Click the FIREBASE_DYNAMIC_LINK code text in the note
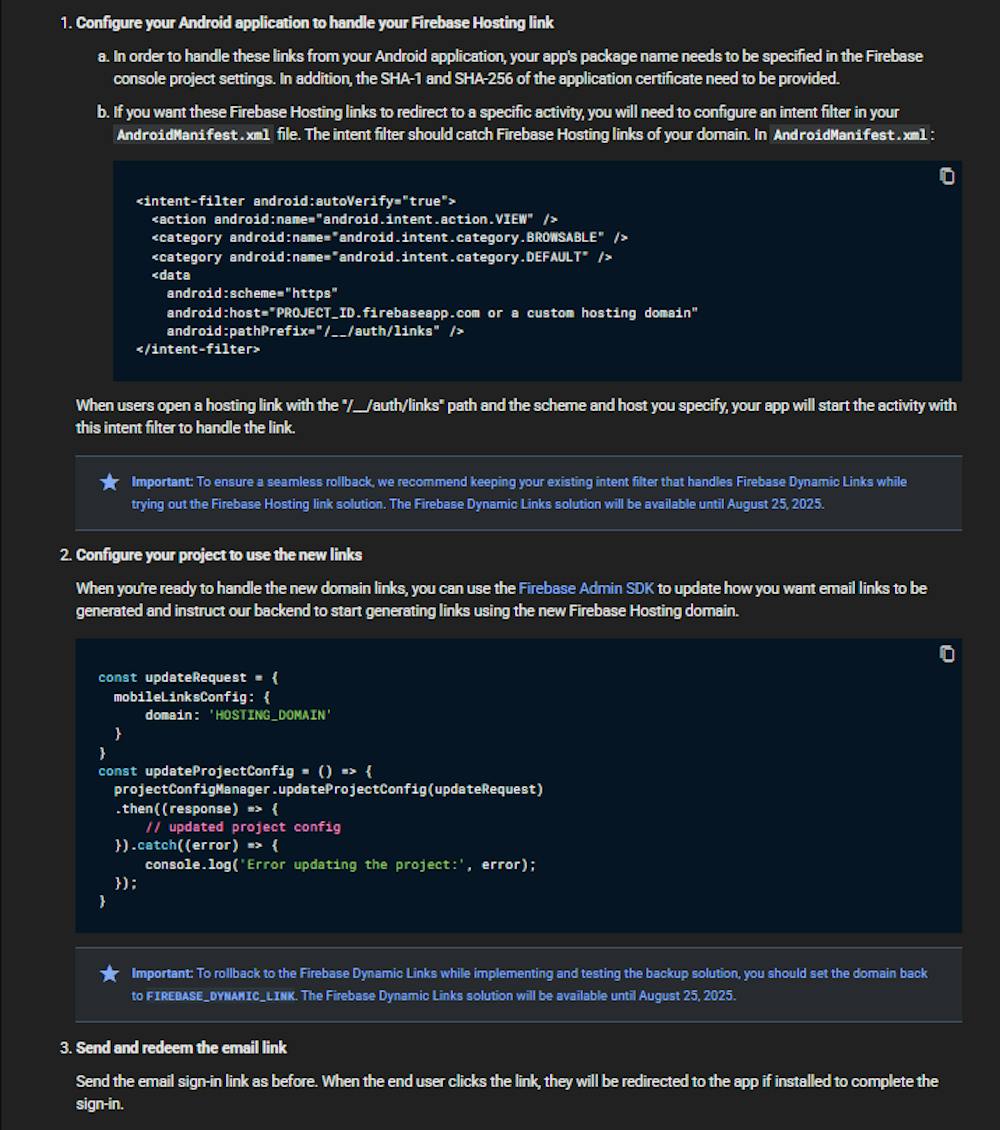1000x1130 pixels. (x=220, y=996)
